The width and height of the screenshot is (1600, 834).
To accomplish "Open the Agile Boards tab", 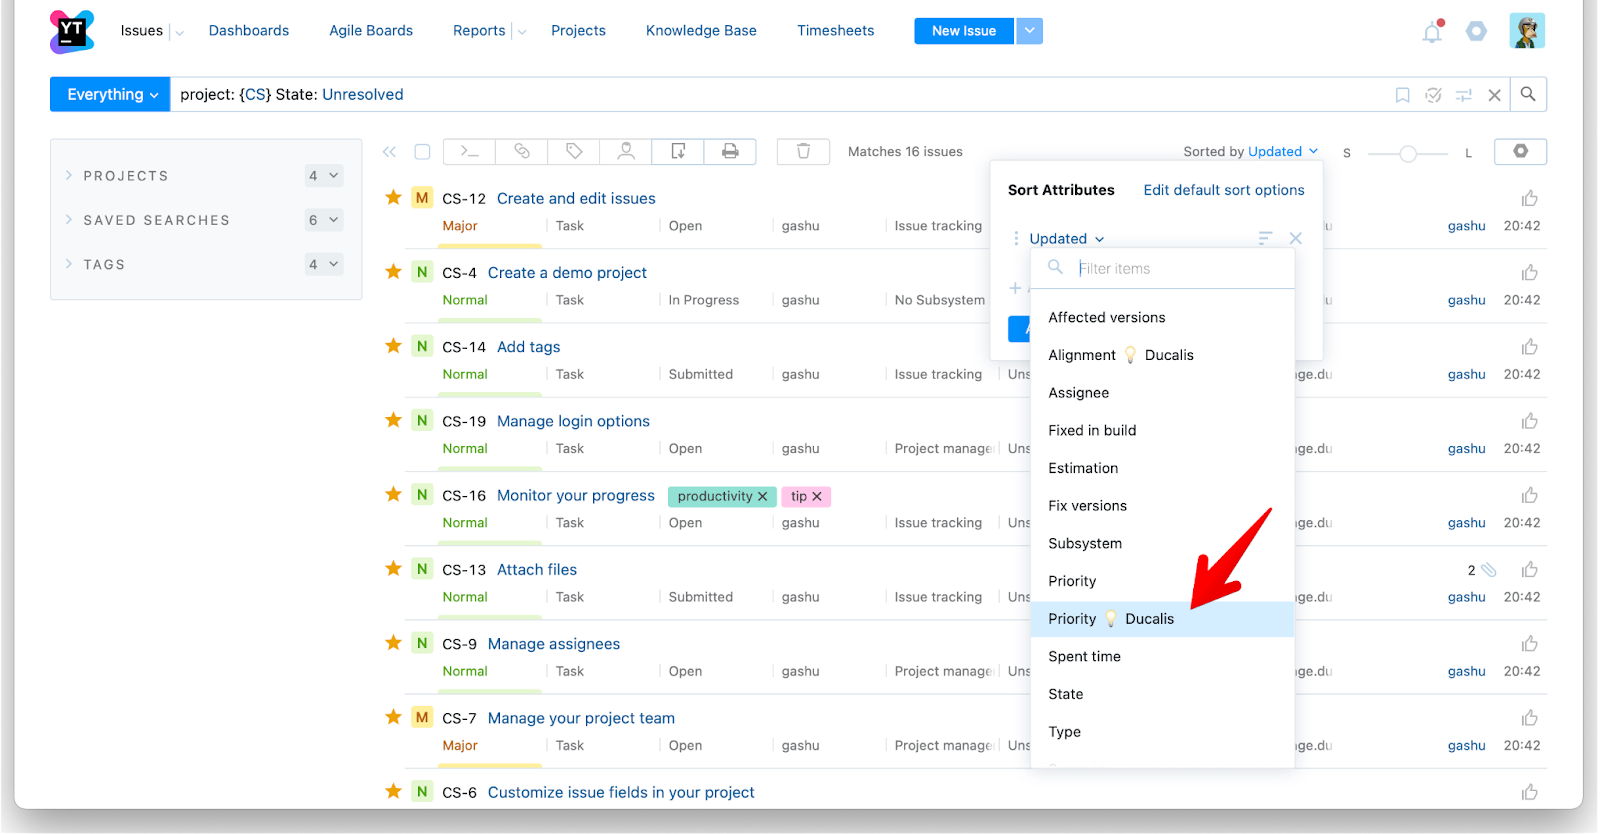I will pos(371,31).
